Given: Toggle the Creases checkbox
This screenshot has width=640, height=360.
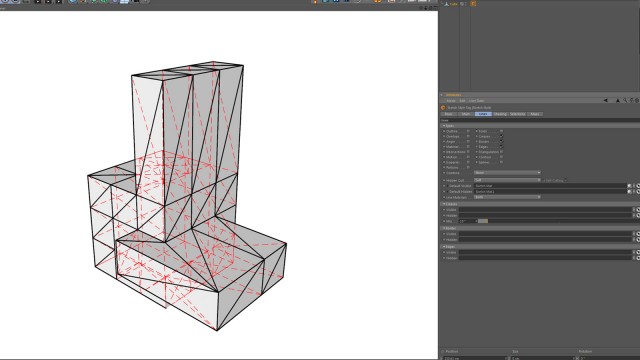Looking at the screenshot, I should point(501,136).
